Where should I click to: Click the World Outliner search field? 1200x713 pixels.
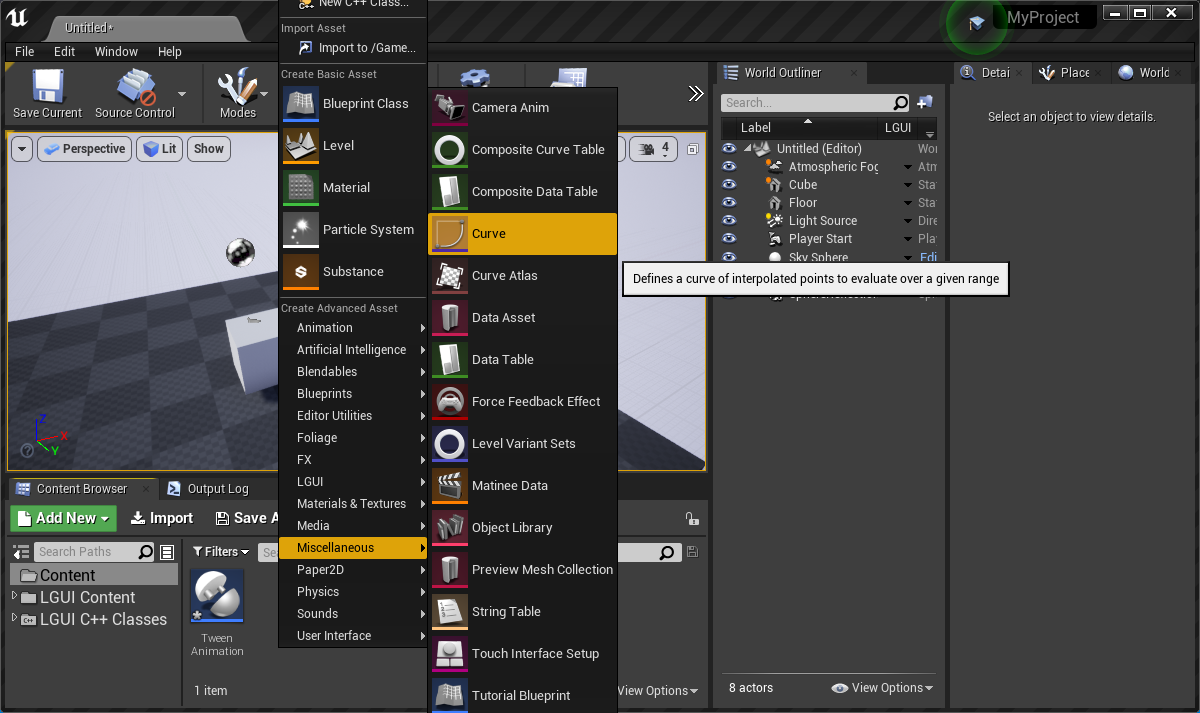[x=806, y=103]
